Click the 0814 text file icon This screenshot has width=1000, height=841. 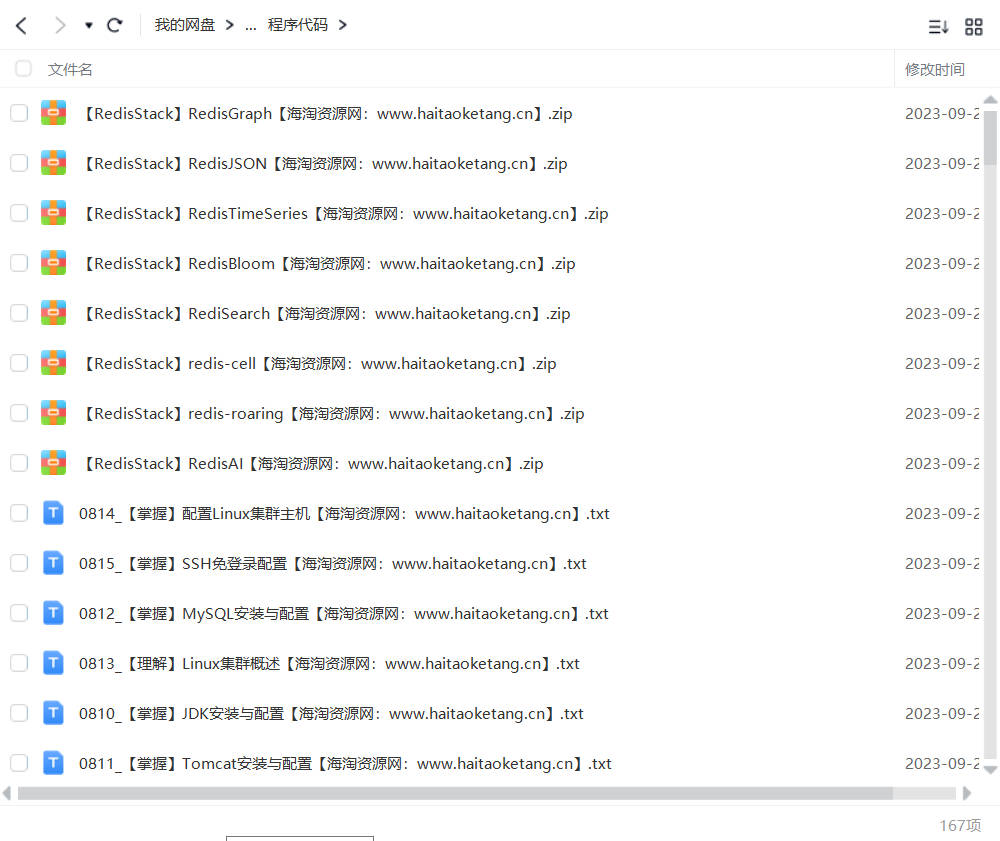pyautogui.click(x=54, y=513)
